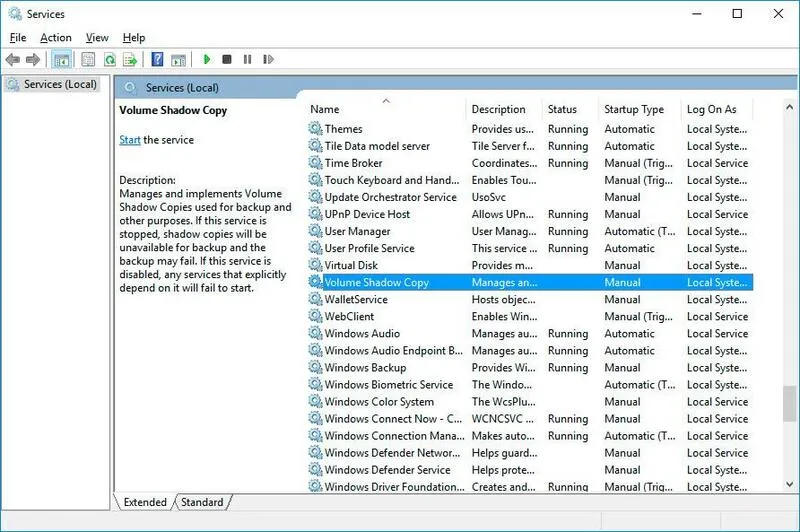The image size is (800, 532).
Task: Toggle the Show/Hide Console Tree icon
Action: (62, 60)
